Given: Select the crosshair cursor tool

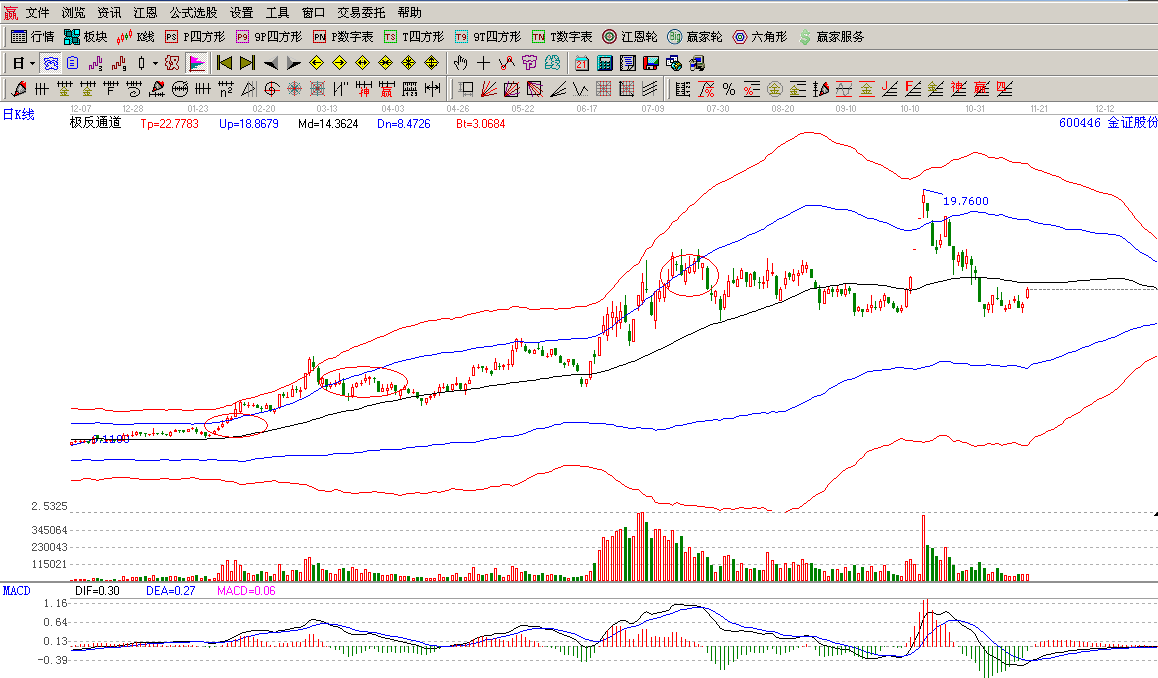Looking at the screenshot, I should [484, 63].
